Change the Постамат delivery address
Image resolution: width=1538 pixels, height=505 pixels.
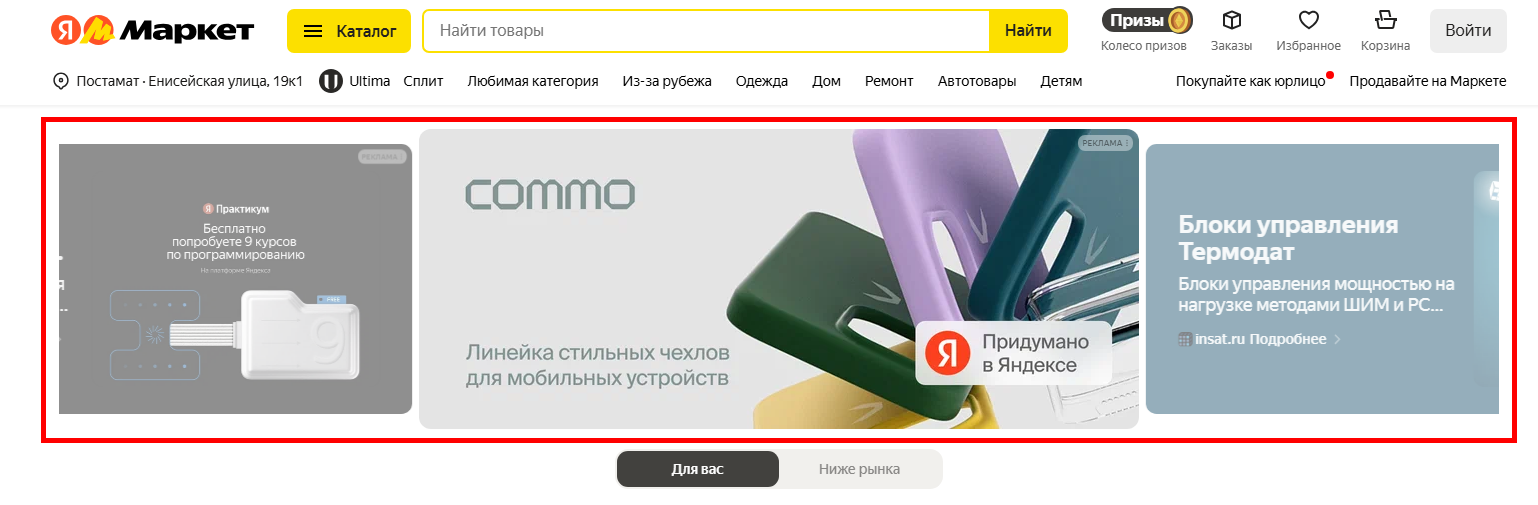[x=178, y=81]
